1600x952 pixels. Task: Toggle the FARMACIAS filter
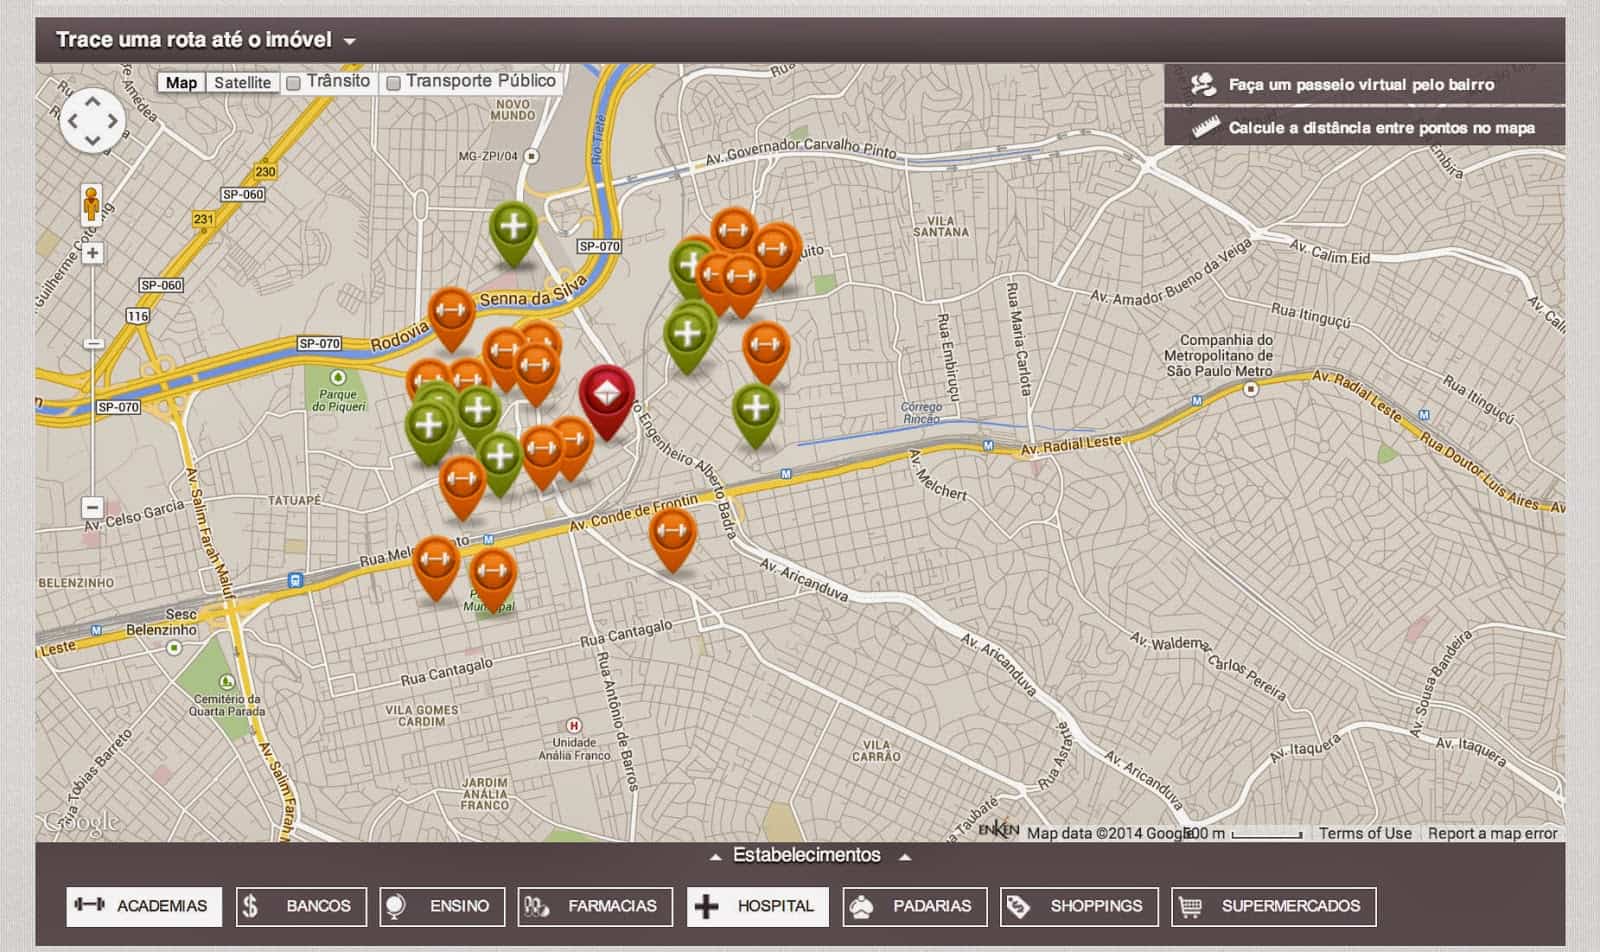point(595,906)
